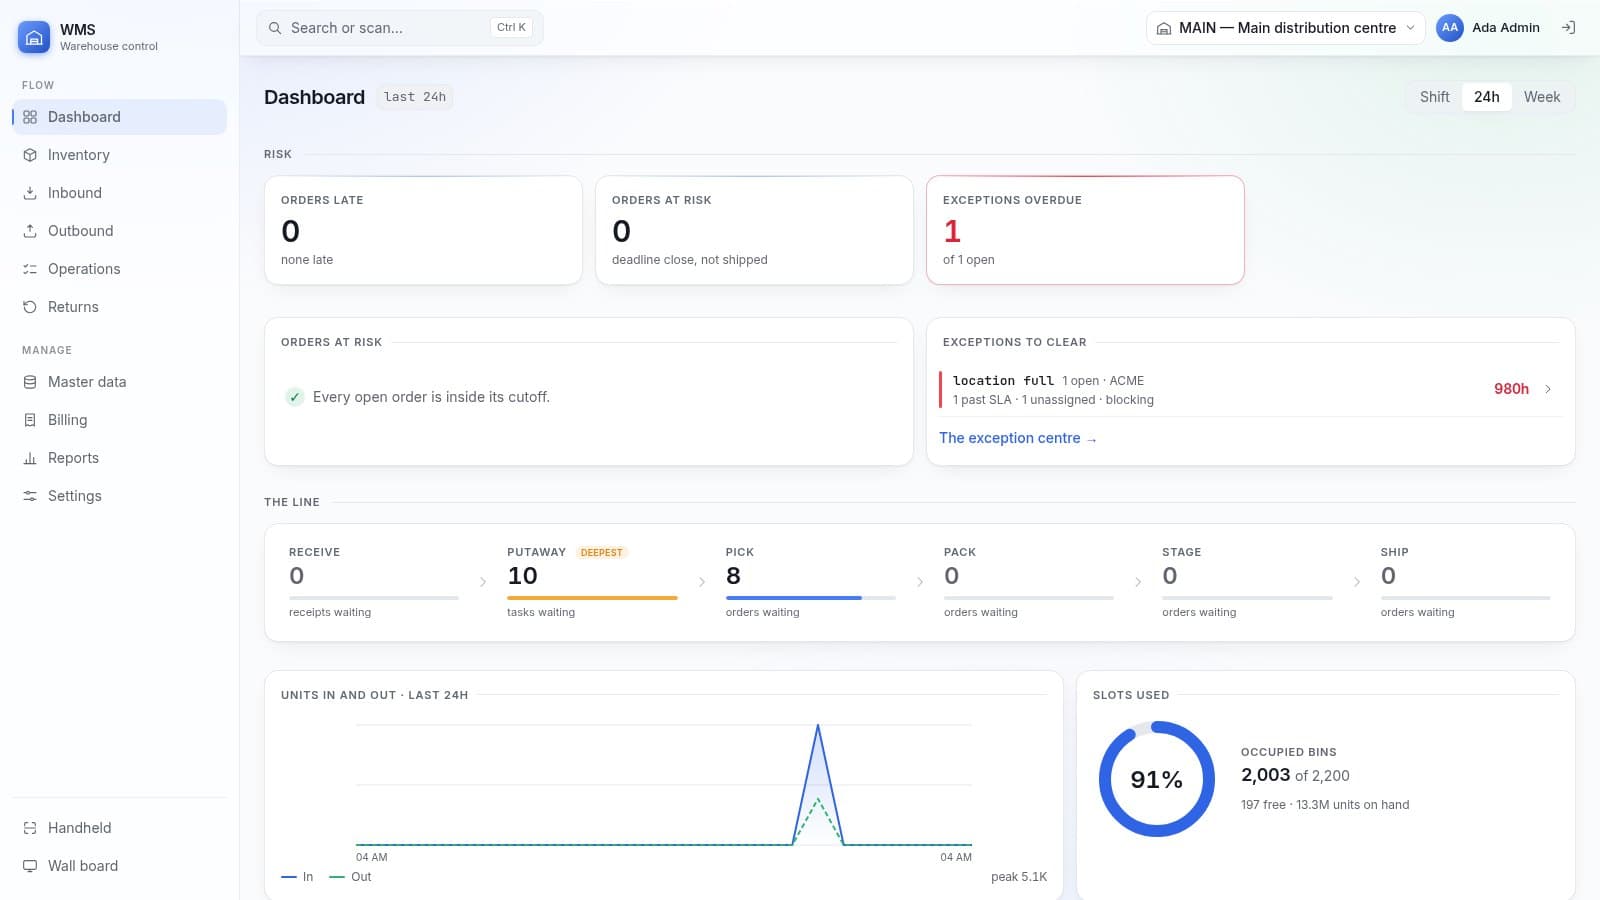1600x900 pixels.
Task: Click the Operations list icon
Action: [x=30, y=269]
